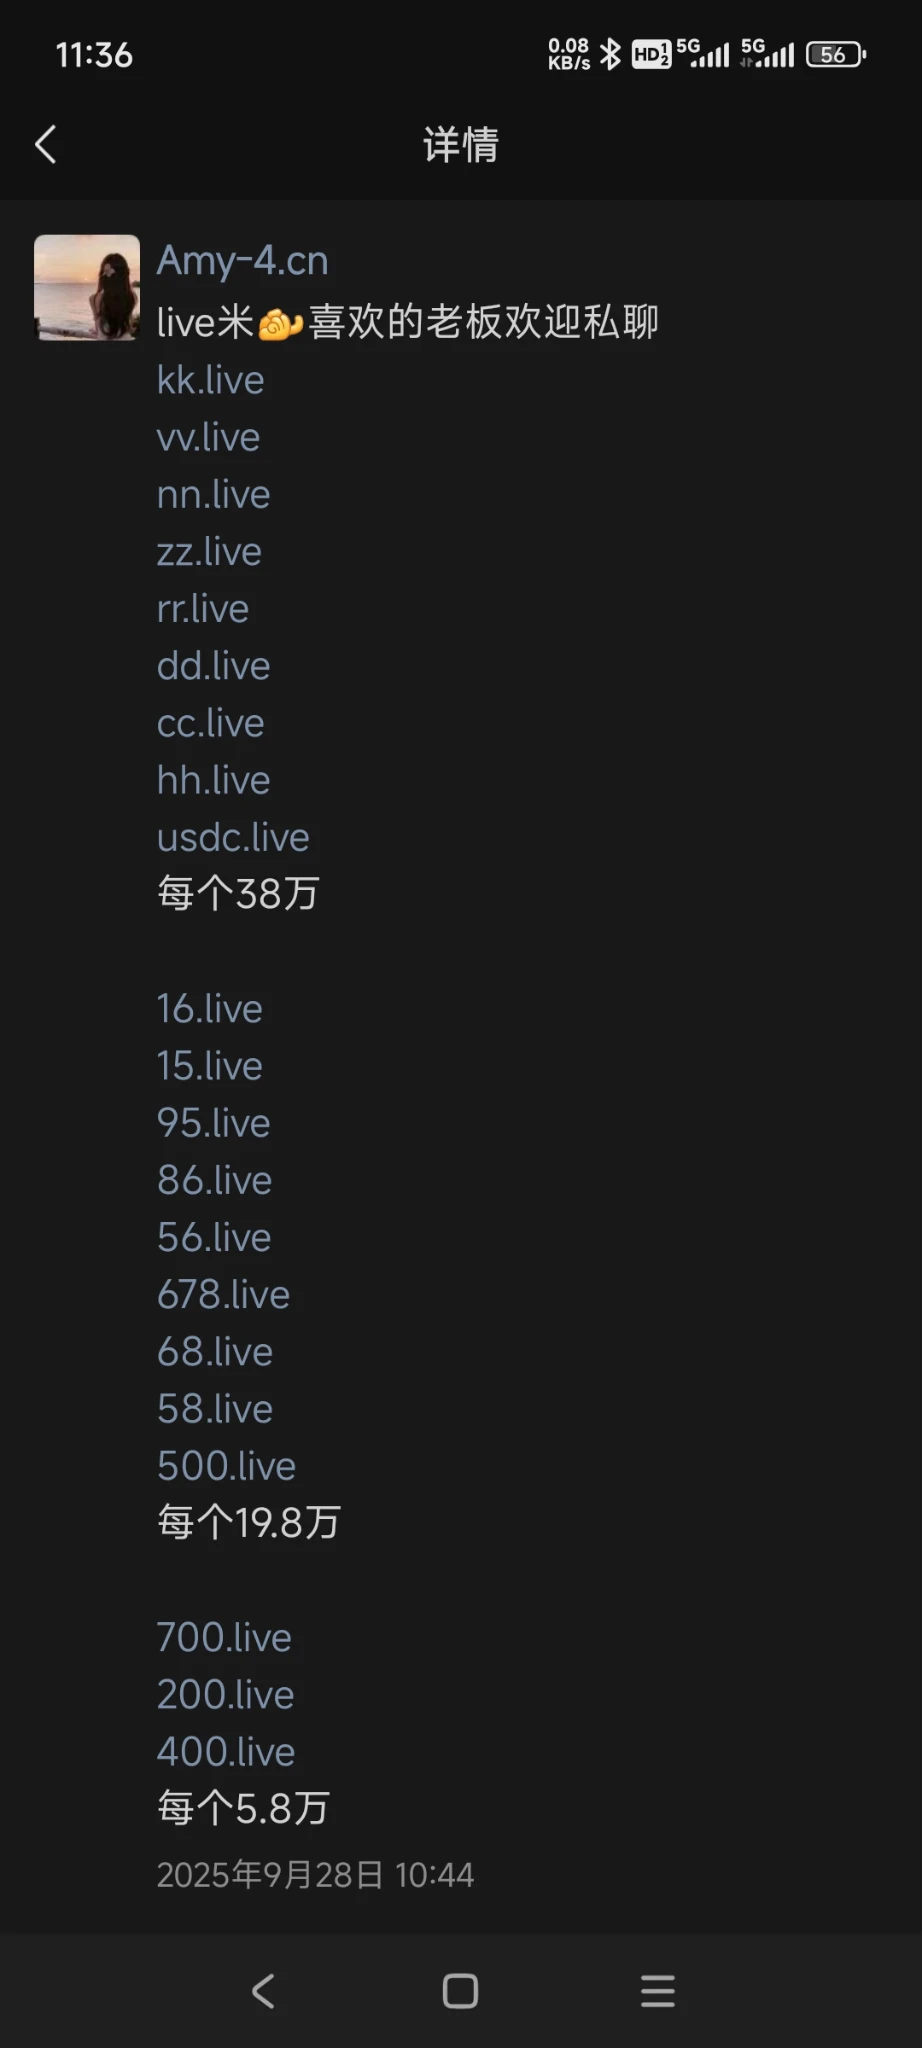This screenshot has height=2048, width=922.
Task: Tap the back arrow in header
Action: click(x=46, y=145)
